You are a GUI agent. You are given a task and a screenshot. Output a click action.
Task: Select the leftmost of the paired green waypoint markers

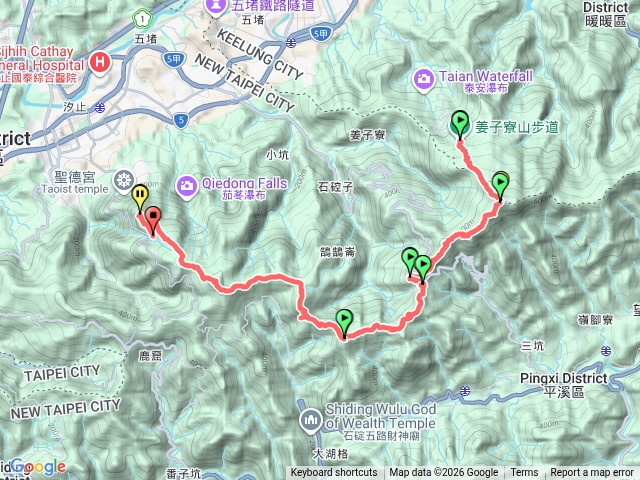click(410, 262)
